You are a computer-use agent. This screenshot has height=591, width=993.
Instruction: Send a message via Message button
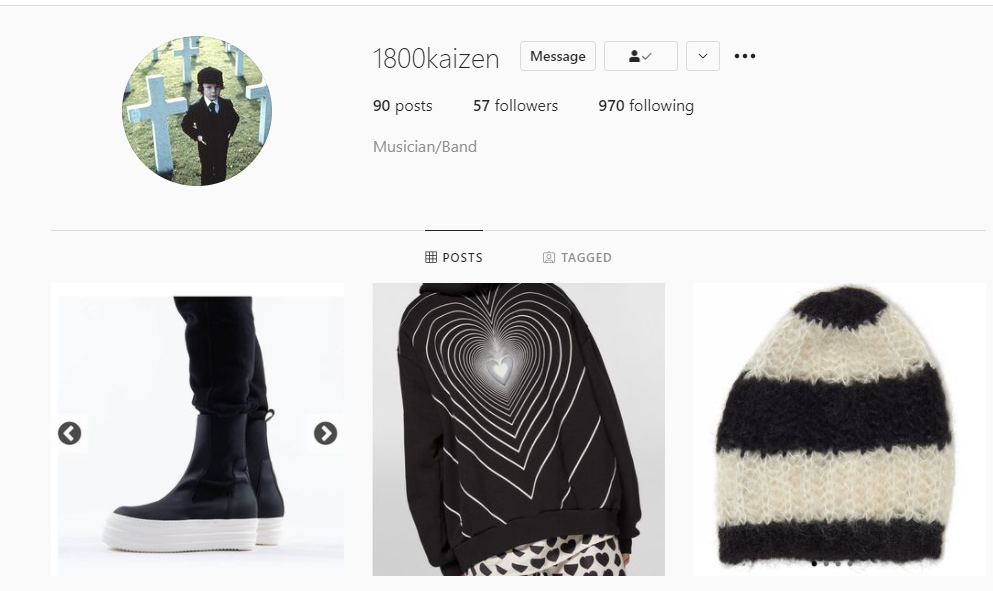(x=557, y=56)
